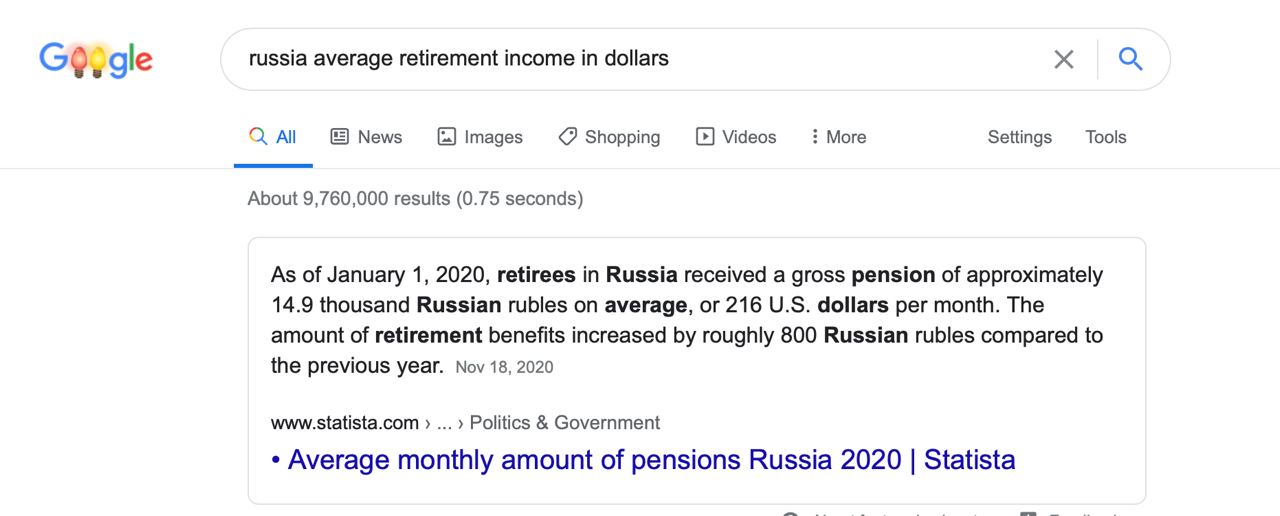Click the play icon next to Videos
This screenshot has height=516, width=1280.
tap(705, 137)
